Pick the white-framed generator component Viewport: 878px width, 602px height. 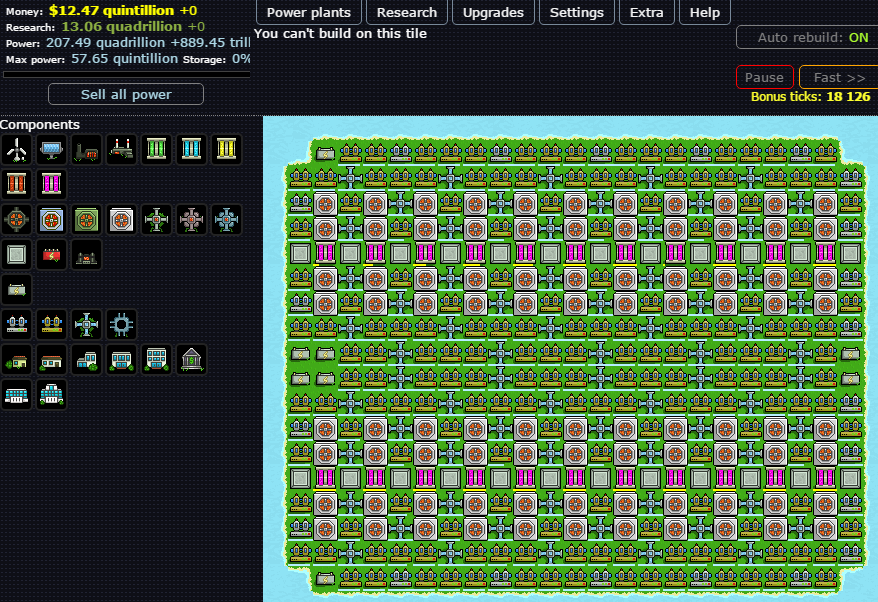pyautogui.click(x=122, y=220)
